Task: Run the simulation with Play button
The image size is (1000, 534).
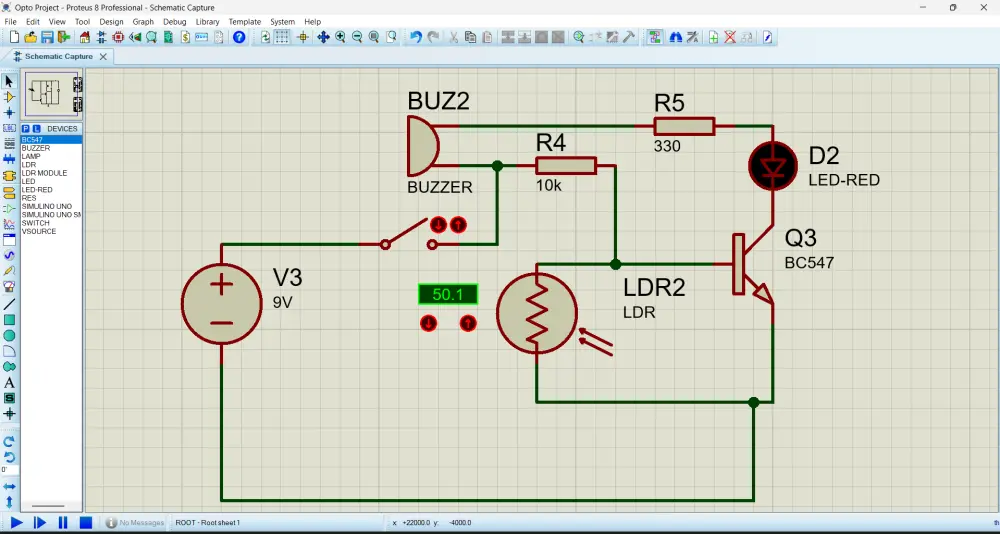Action: [x=17, y=523]
